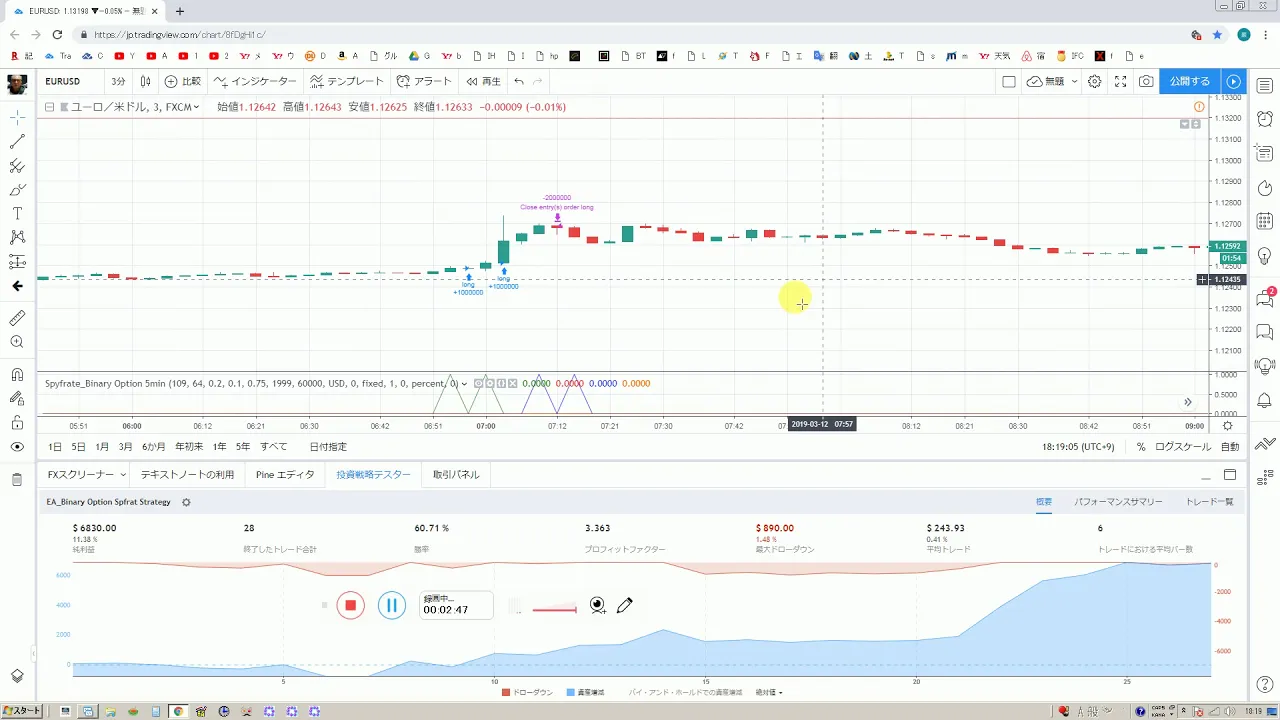Select the crosshair cursor tool
This screenshot has height=720, width=1280.
17,118
